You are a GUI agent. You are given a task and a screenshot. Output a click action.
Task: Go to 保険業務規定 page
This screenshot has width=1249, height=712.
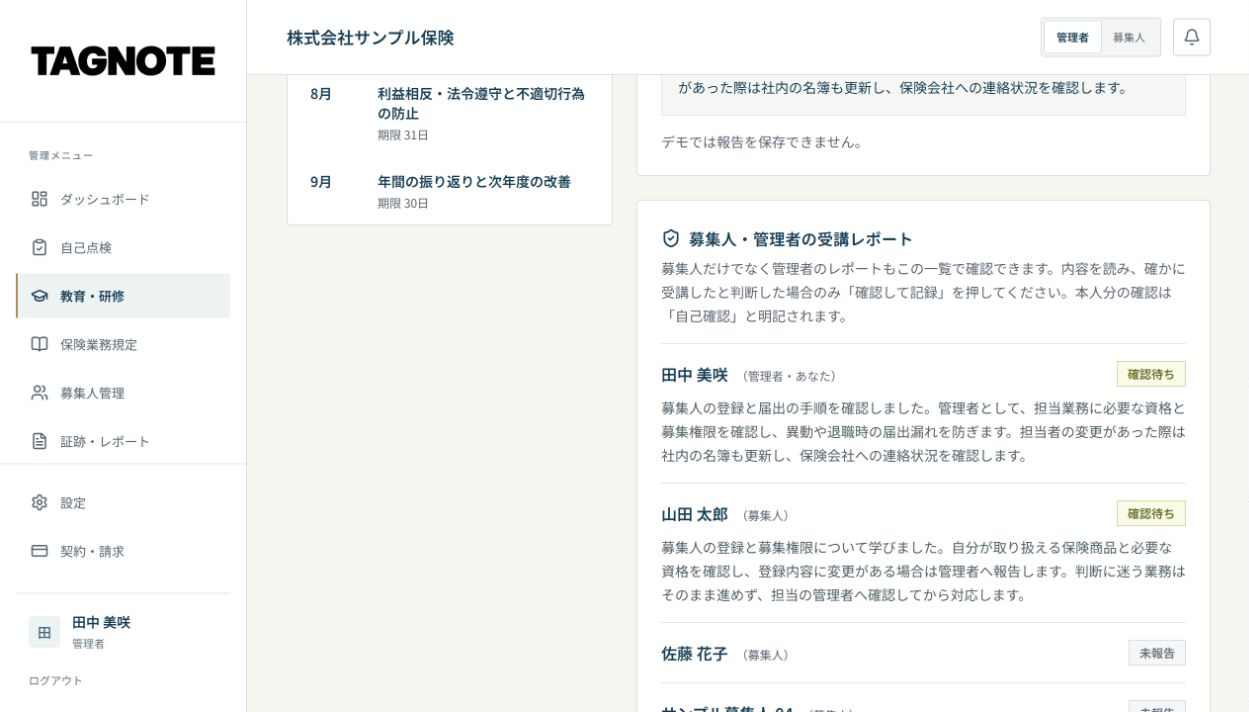[x=123, y=344]
